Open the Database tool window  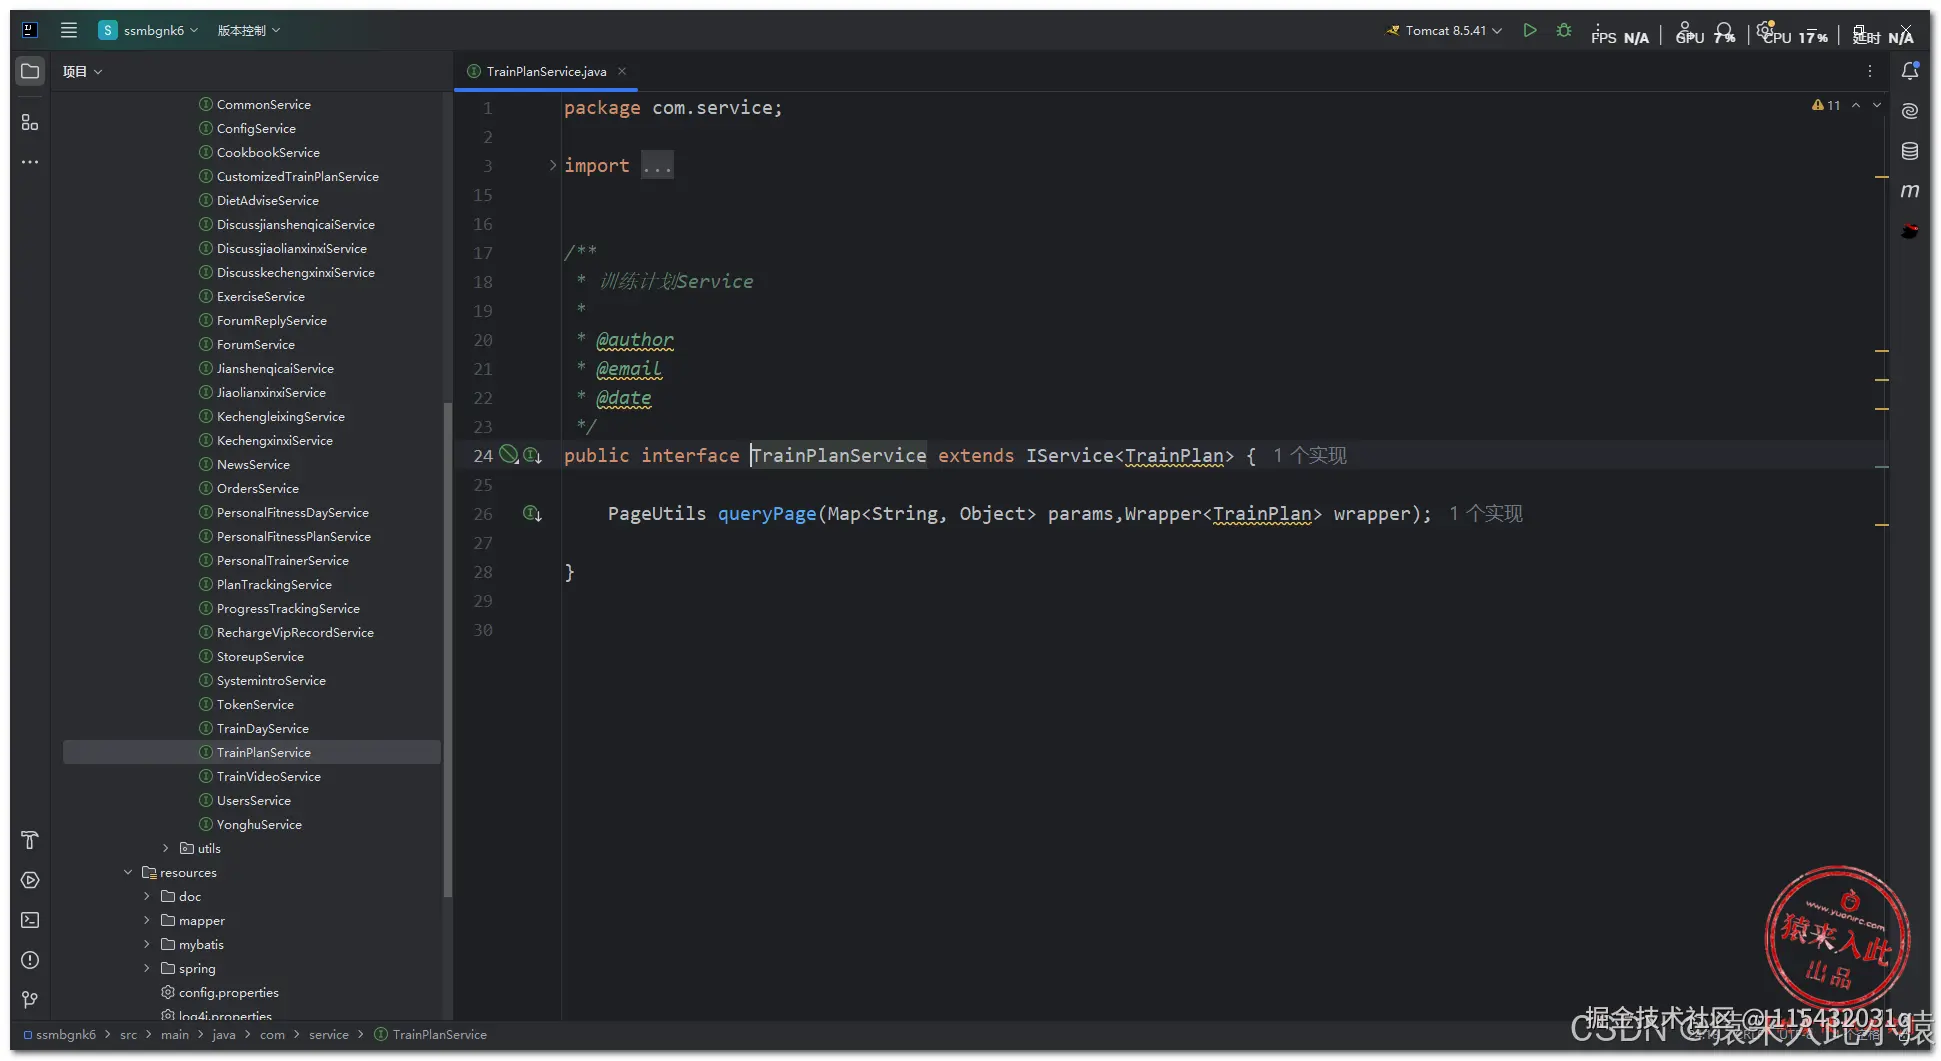[1909, 151]
